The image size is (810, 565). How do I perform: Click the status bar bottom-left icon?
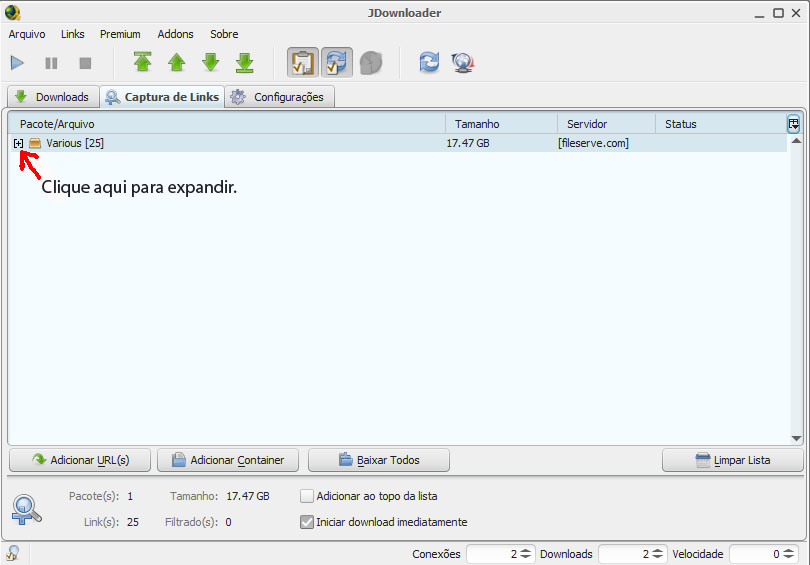(x=13, y=553)
